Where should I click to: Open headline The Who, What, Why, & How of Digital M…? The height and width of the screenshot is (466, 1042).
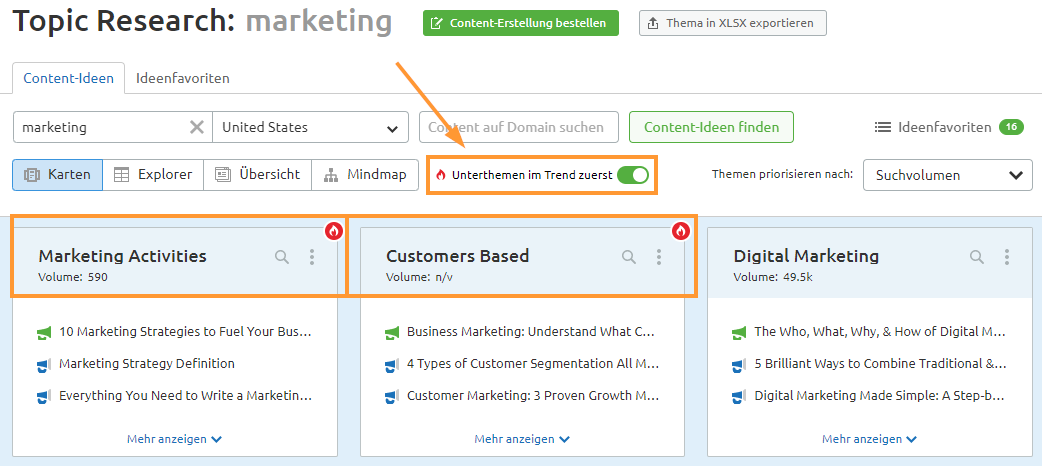[881, 332]
